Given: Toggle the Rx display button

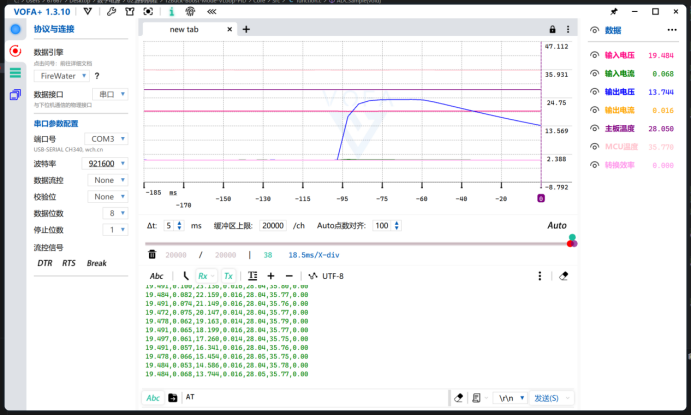Looking at the screenshot, I should (x=204, y=276).
